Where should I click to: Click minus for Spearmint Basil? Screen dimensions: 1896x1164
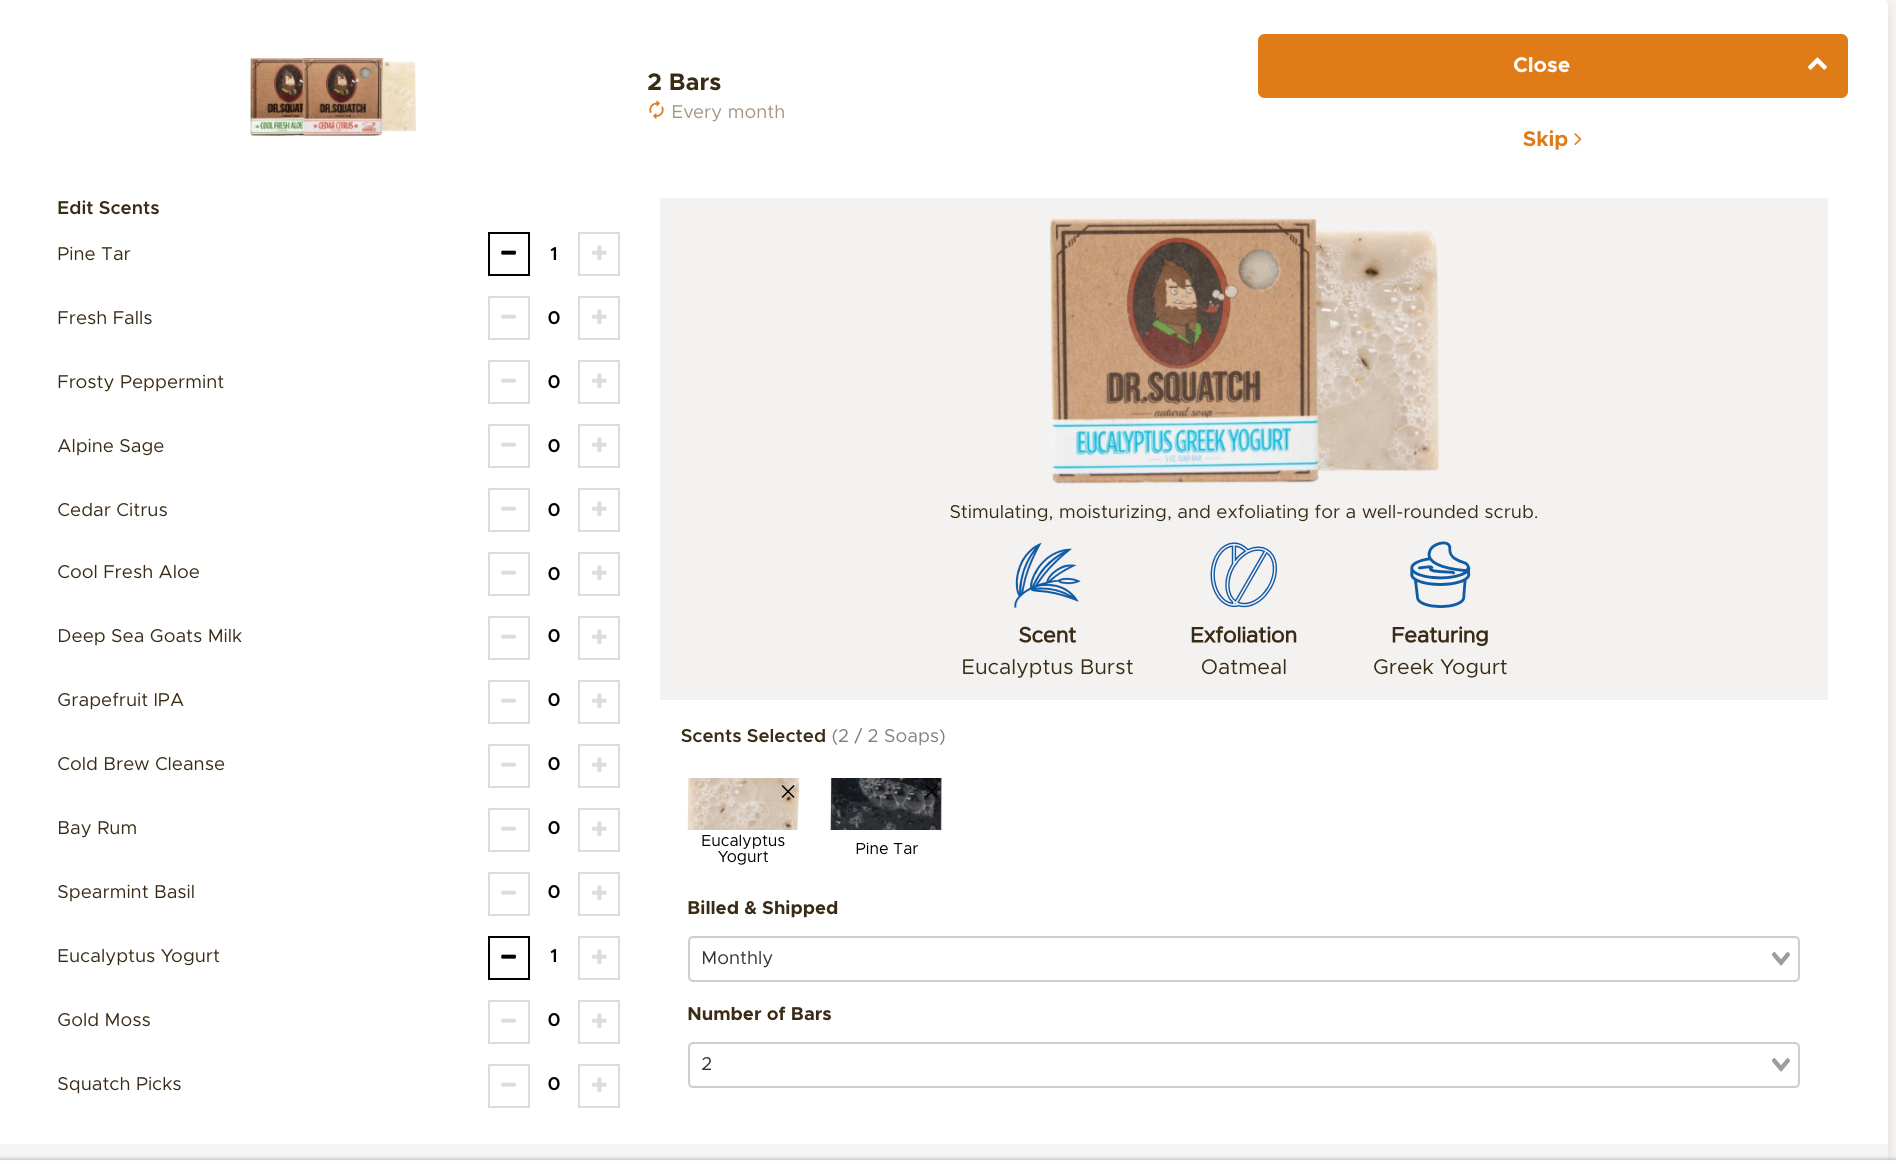[509, 894]
